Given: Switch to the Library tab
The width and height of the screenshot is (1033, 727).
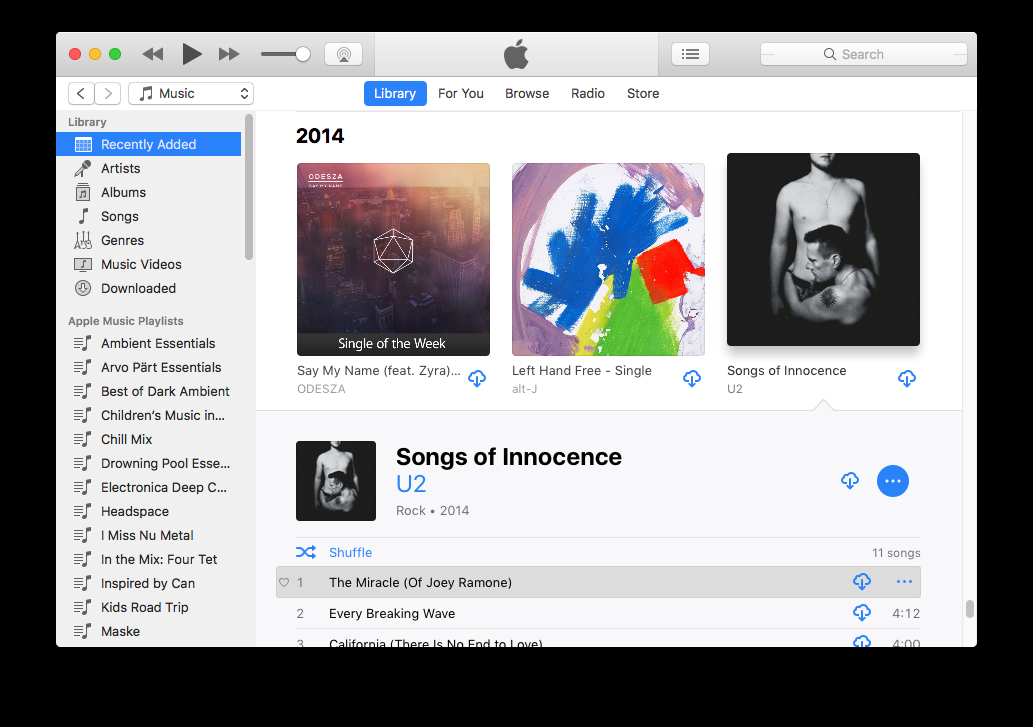Looking at the screenshot, I should 395,94.
